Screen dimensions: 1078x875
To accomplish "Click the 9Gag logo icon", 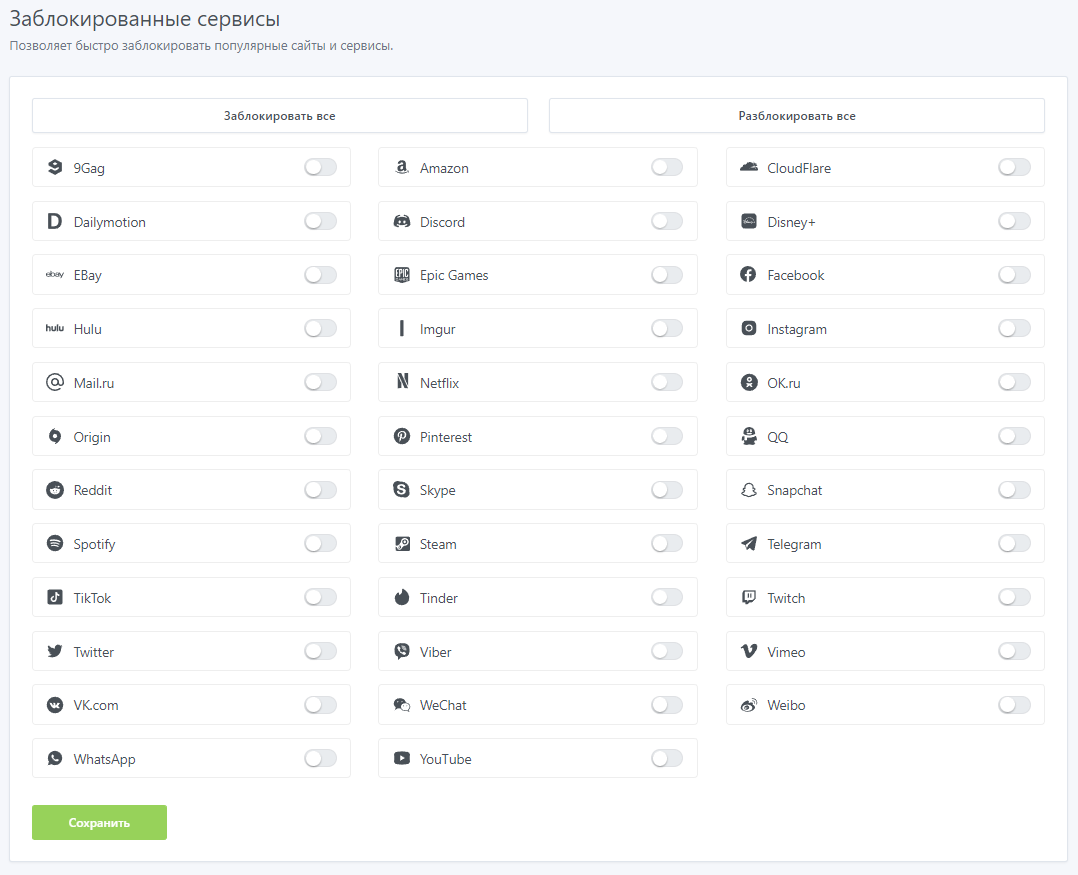I will tap(55, 167).
